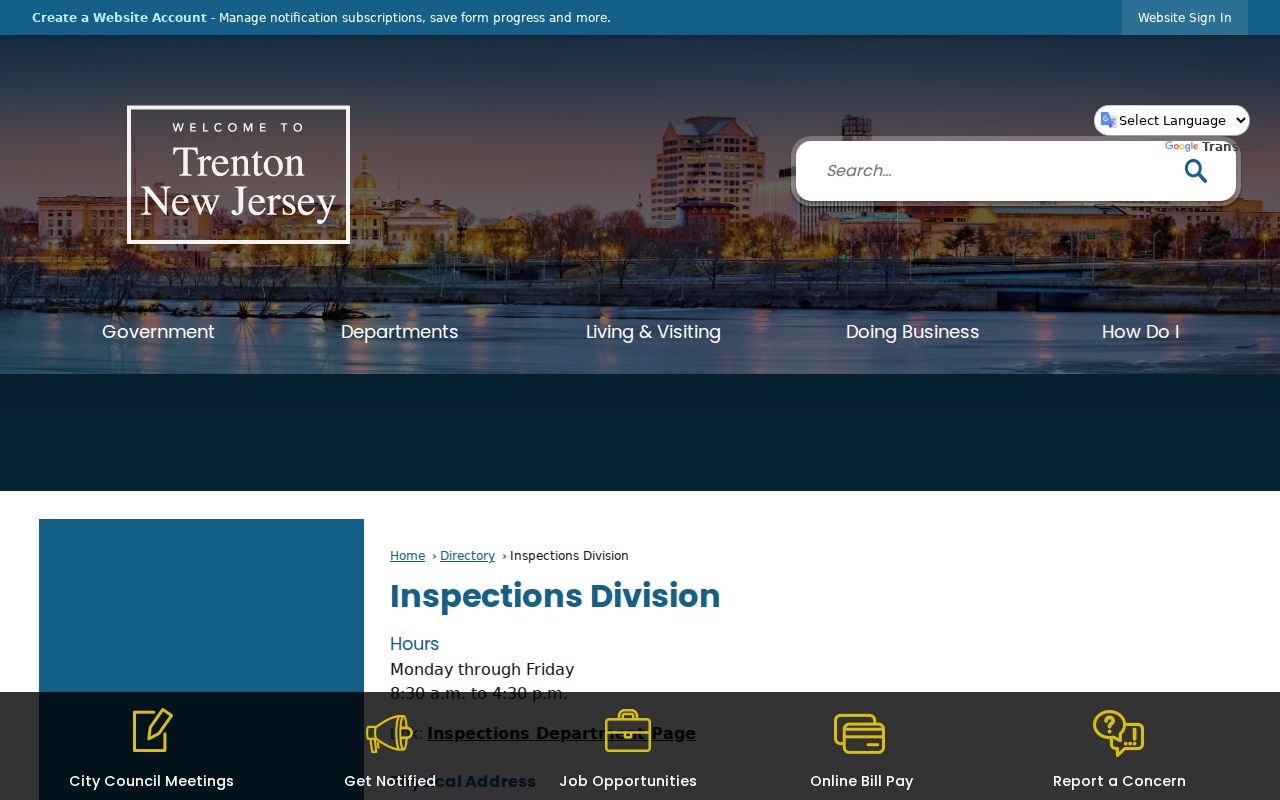Click Create a Website Account link
This screenshot has width=1280, height=800.
[119, 18]
